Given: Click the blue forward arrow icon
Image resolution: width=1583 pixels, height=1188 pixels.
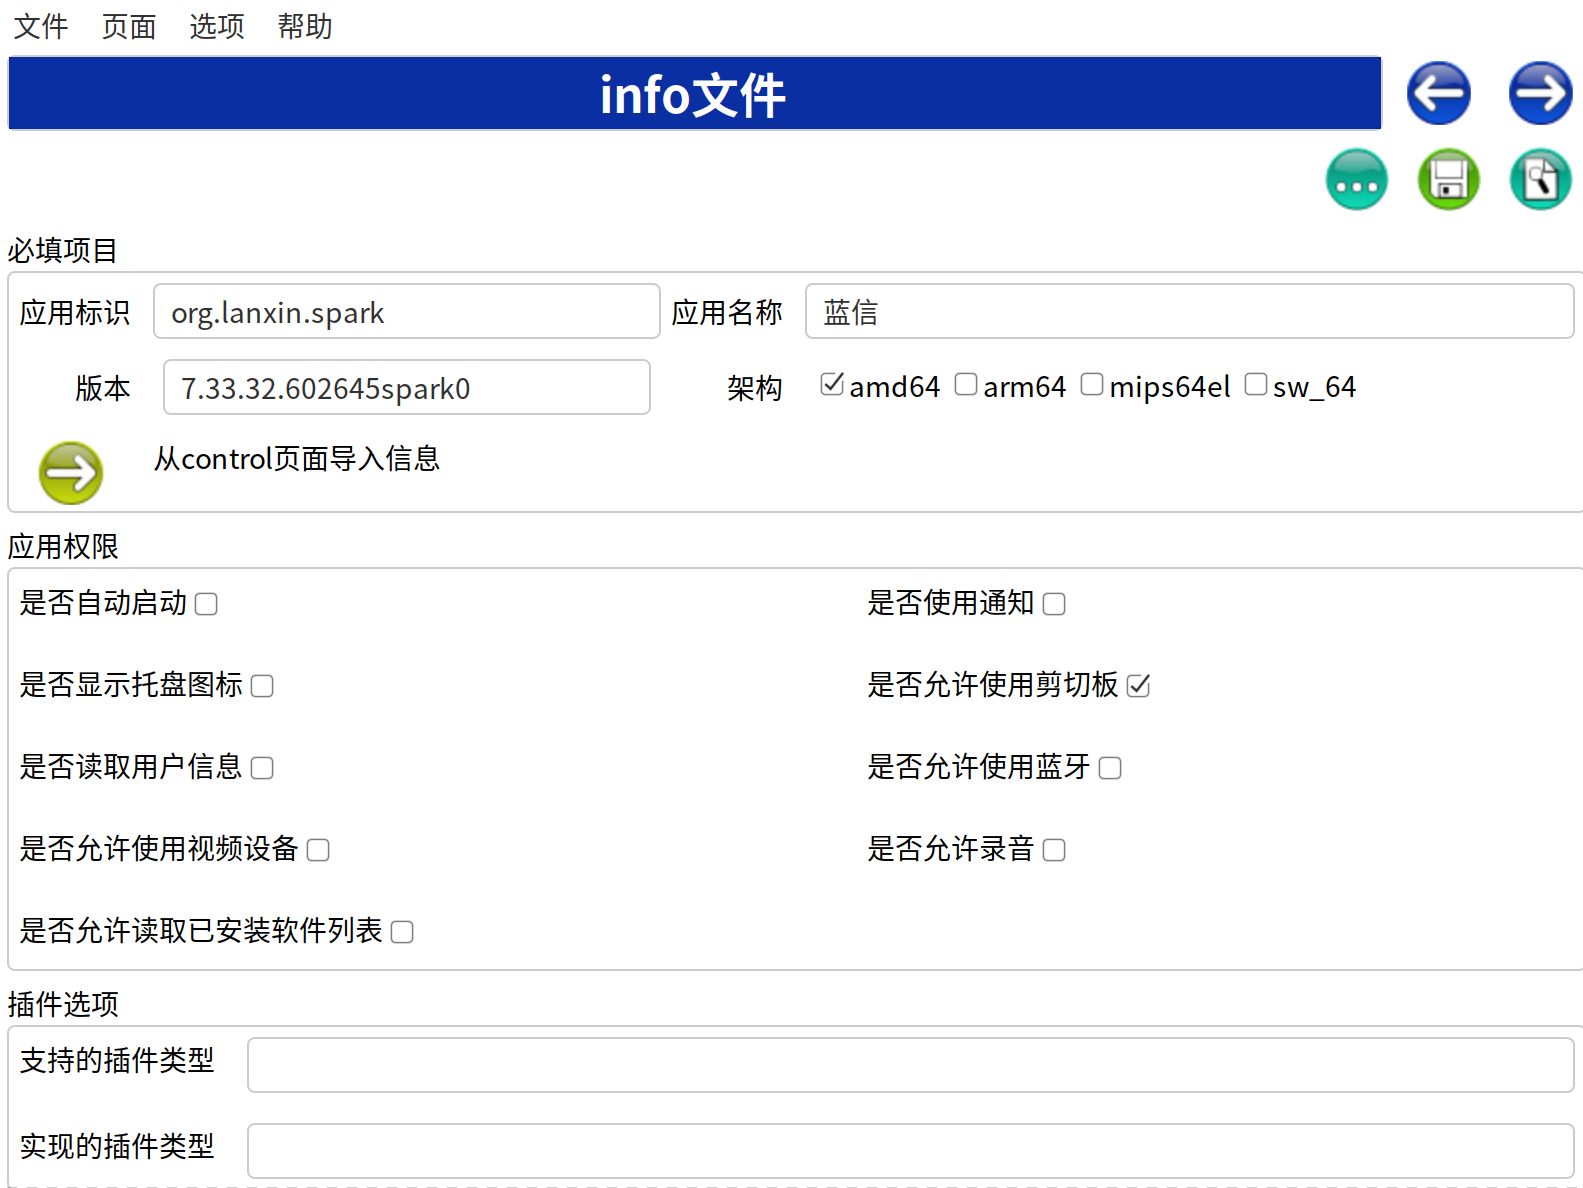Looking at the screenshot, I should (x=1540, y=93).
